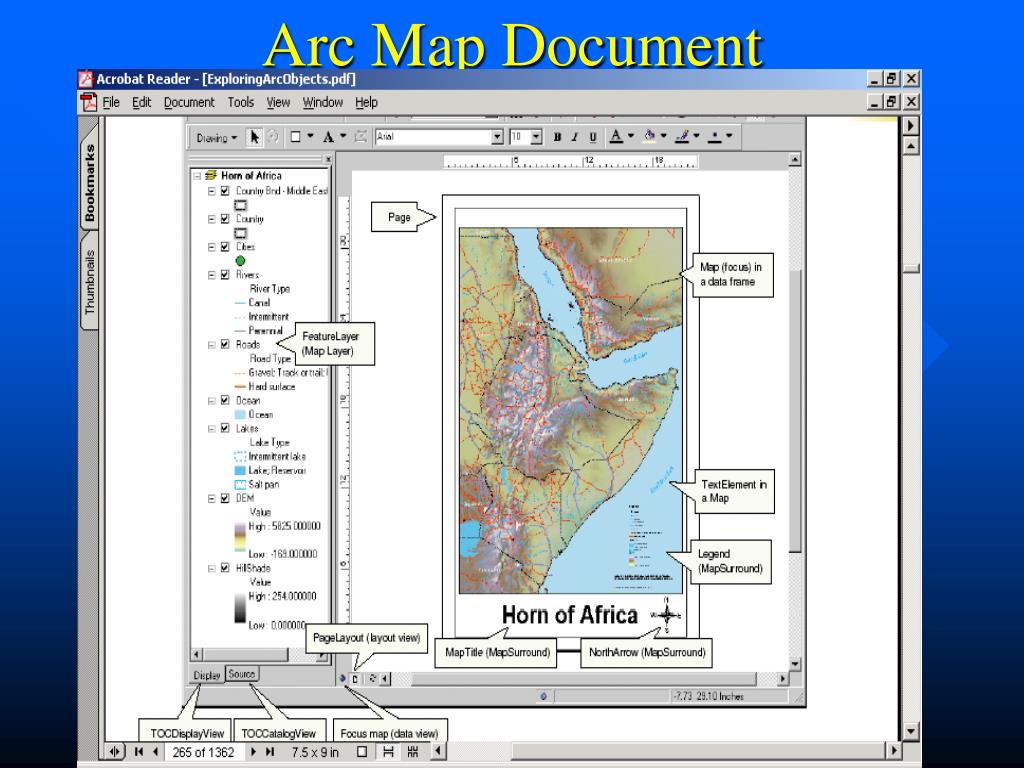
Task: Click the Acrobat PDF document icon
Action: point(88,103)
